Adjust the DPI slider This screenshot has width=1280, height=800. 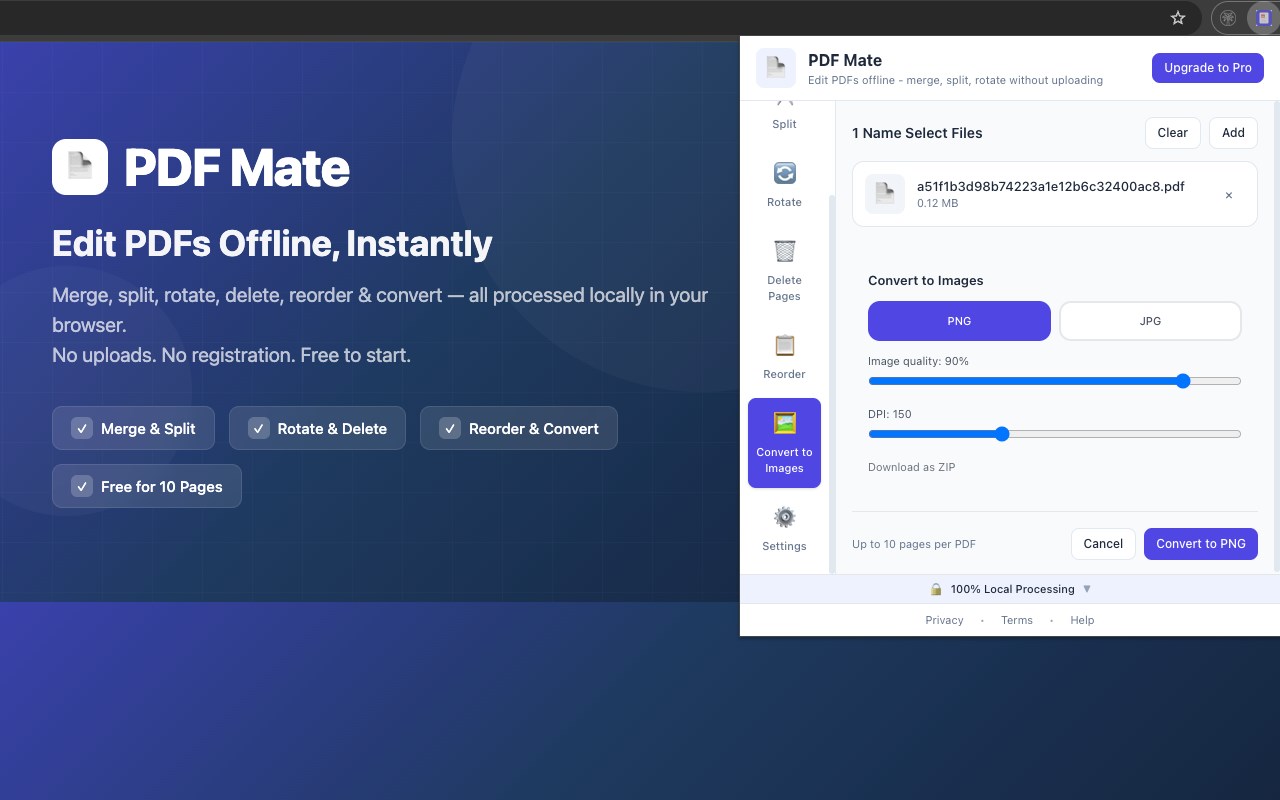(x=1055, y=434)
